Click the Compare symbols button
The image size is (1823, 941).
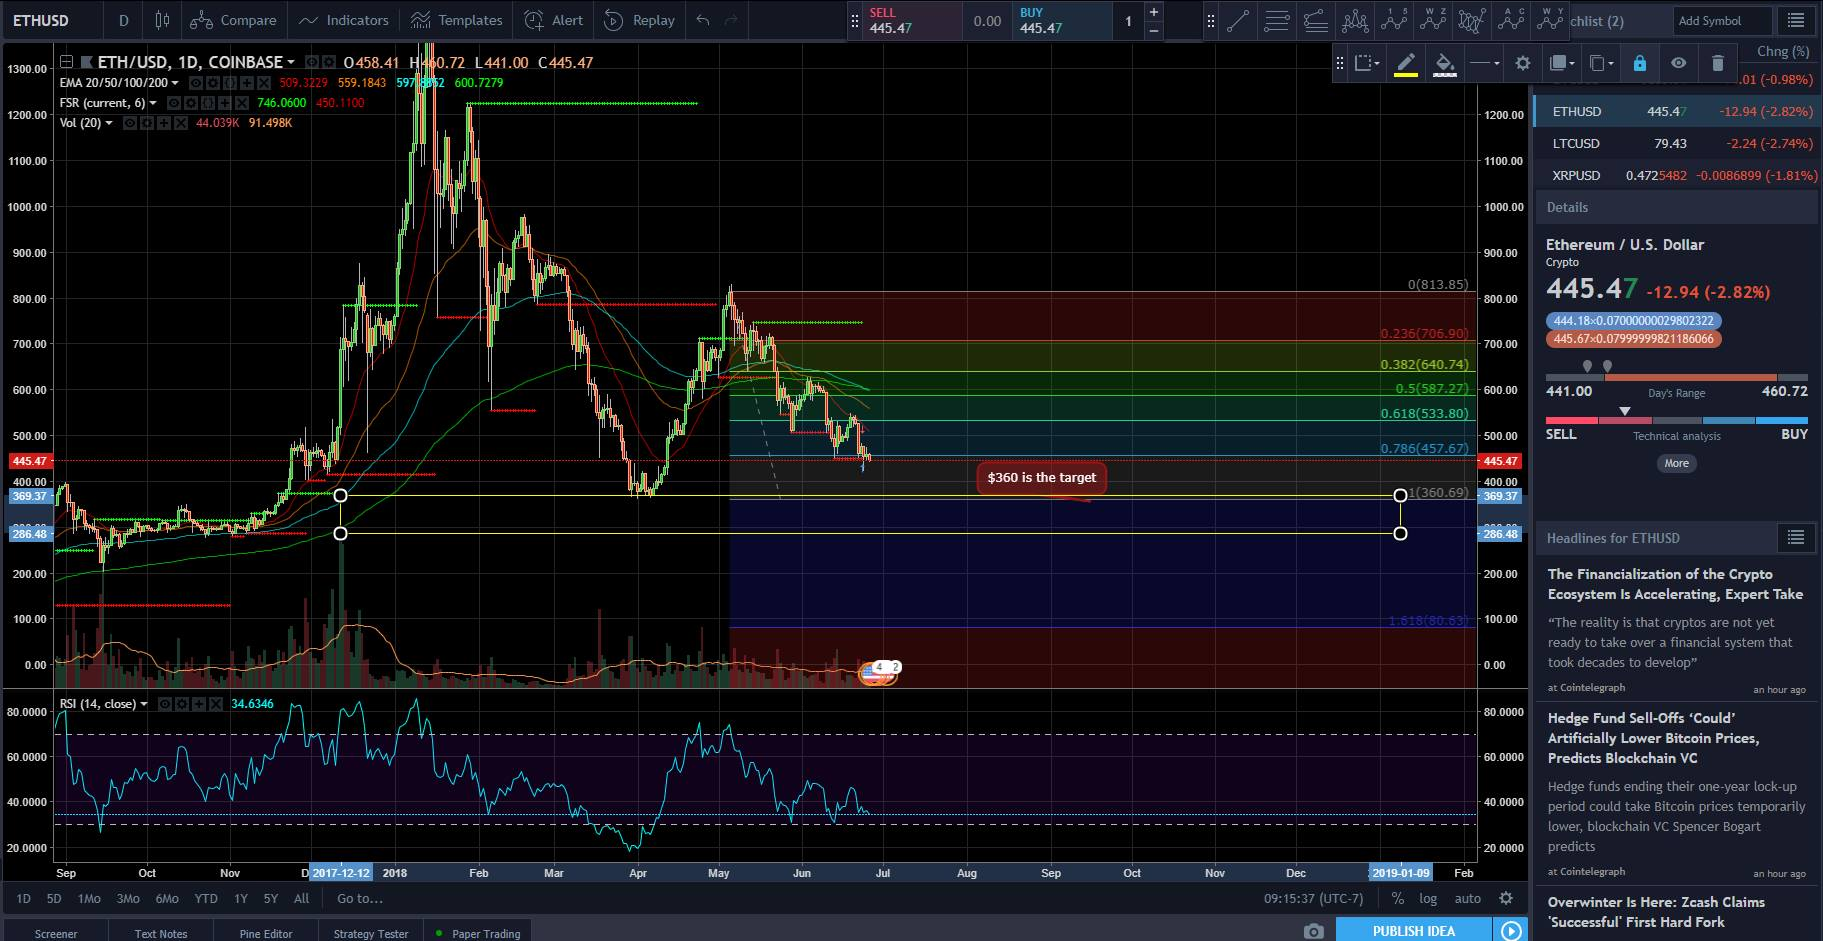[x=234, y=20]
